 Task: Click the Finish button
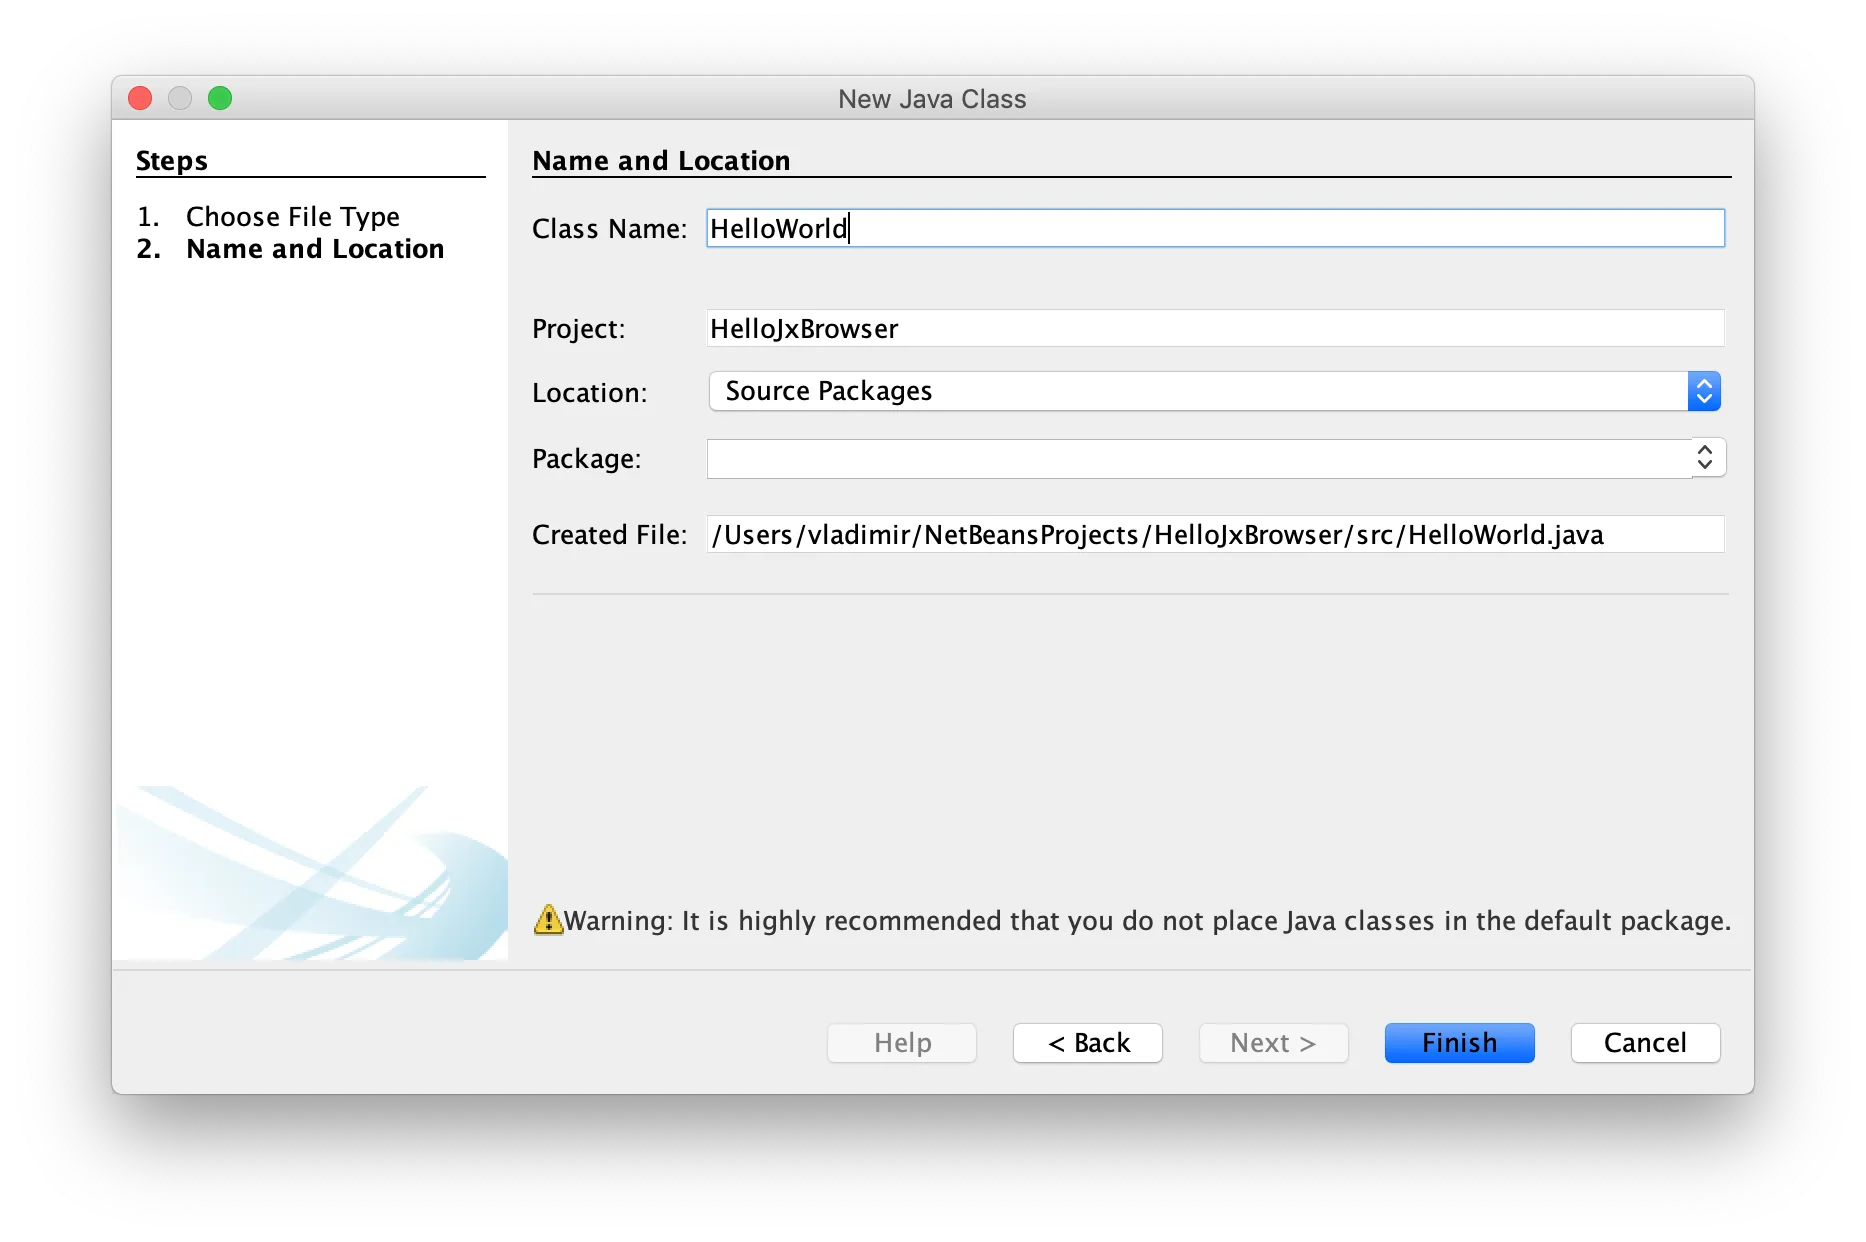tap(1459, 1043)
